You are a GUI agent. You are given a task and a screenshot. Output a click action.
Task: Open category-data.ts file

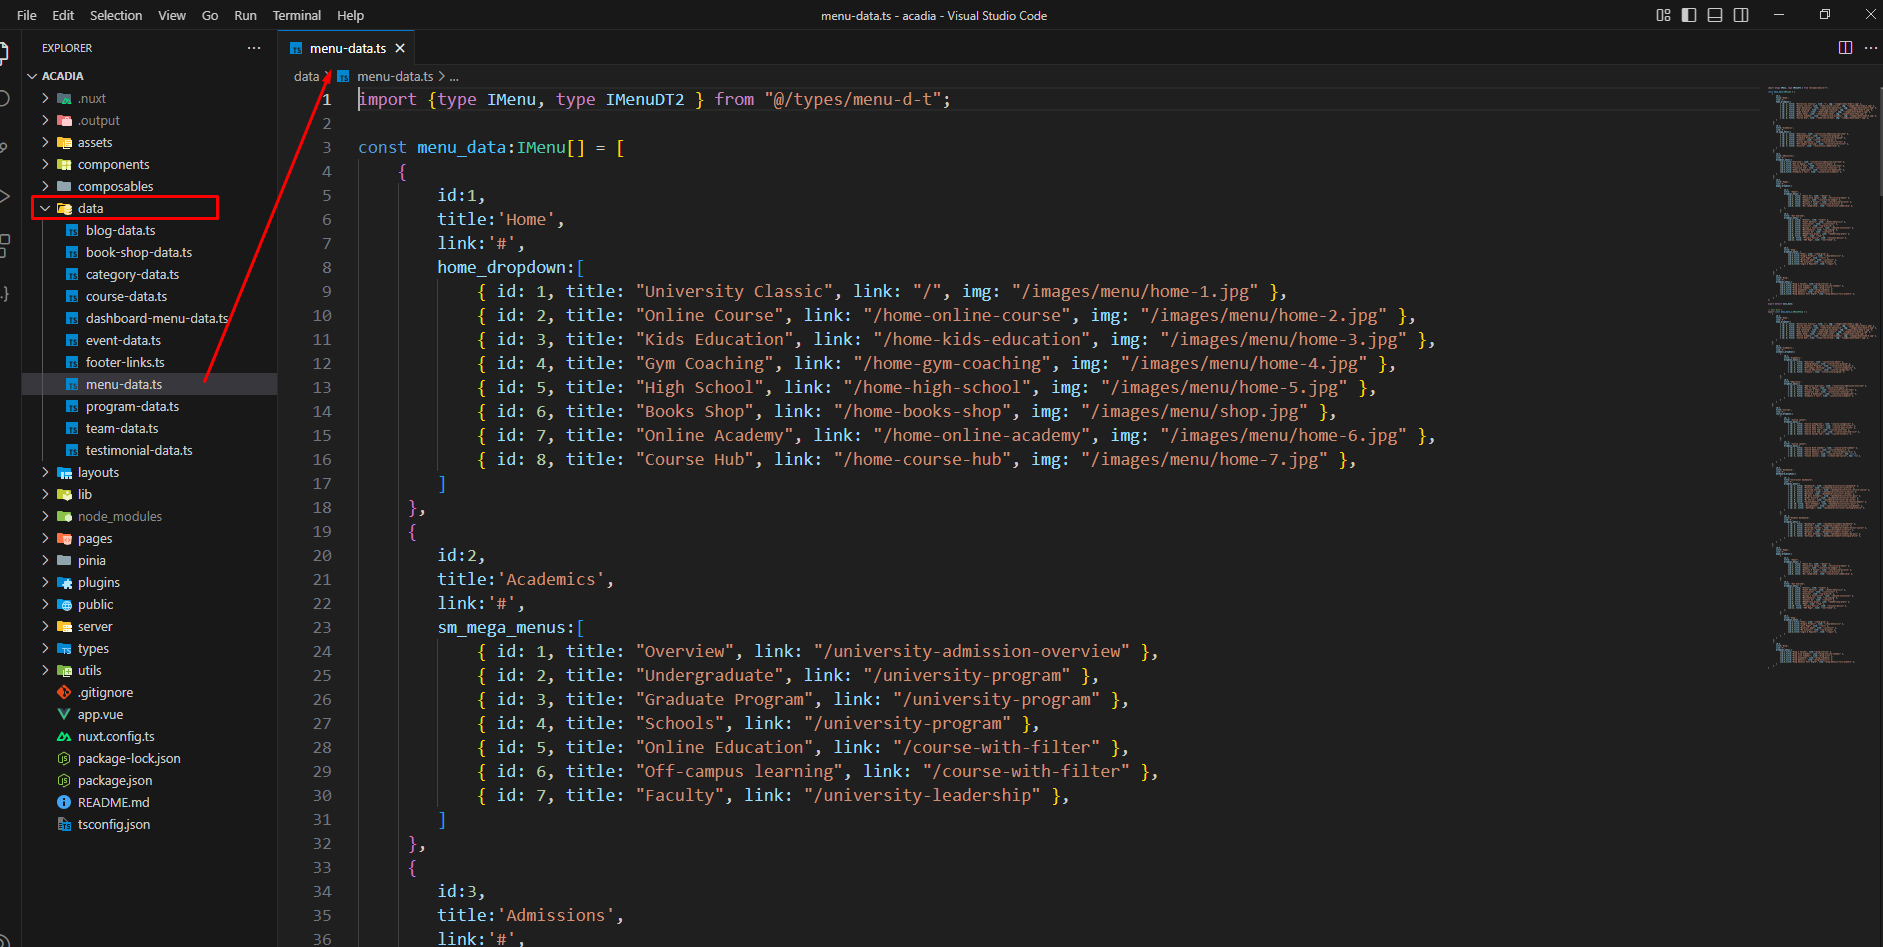pyautogui.click(x=150, y=274)
